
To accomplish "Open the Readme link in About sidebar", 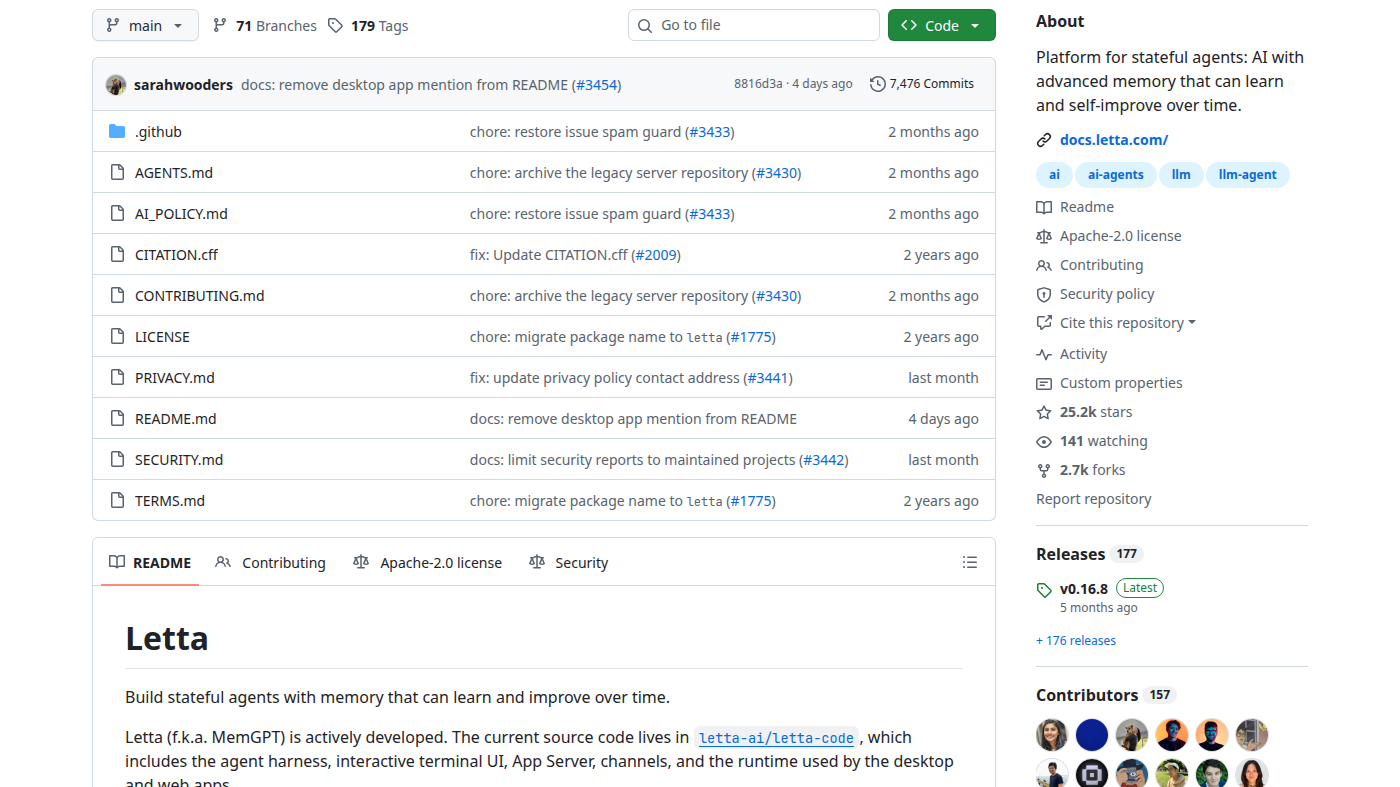I will click(x=1075, y=207).
